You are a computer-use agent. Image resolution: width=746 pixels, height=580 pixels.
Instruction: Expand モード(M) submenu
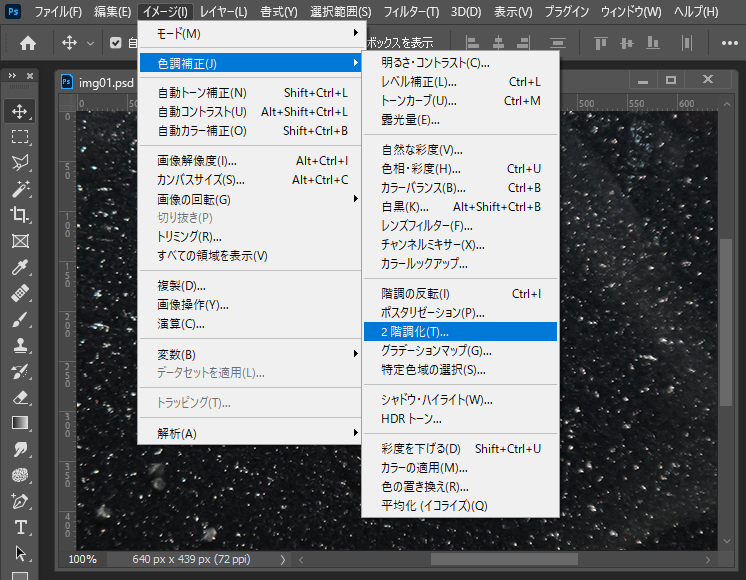pos(251,33)
